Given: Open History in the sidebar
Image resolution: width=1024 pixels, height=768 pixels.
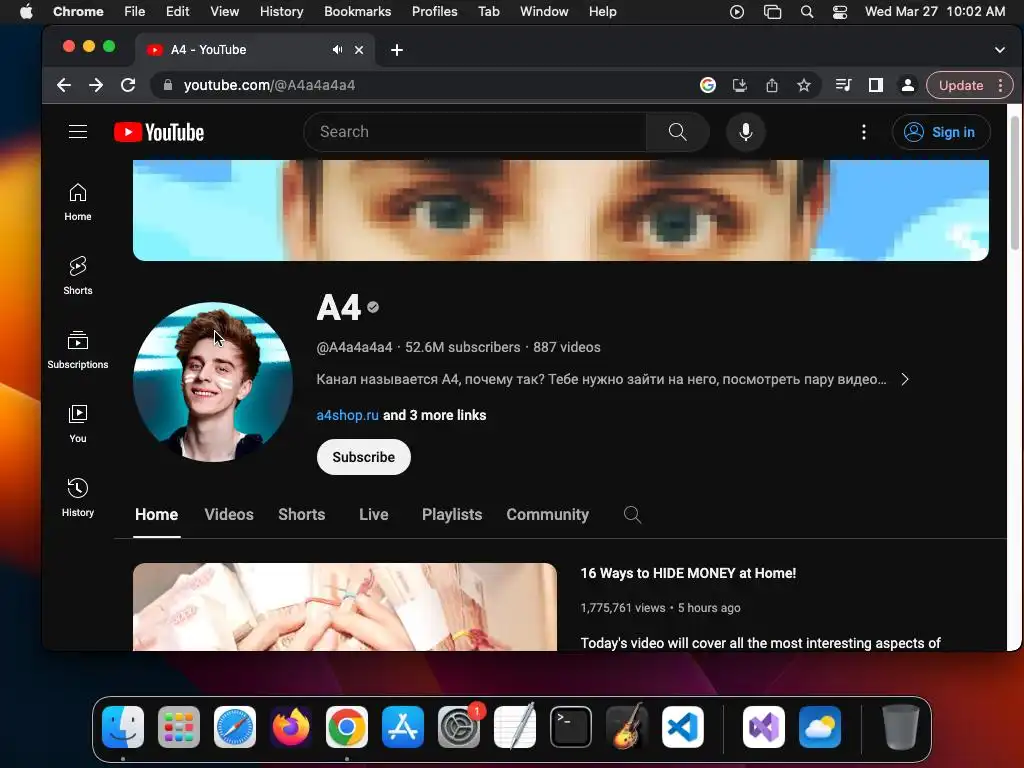Looking at the screenshot, I should [x=78, y=498].
